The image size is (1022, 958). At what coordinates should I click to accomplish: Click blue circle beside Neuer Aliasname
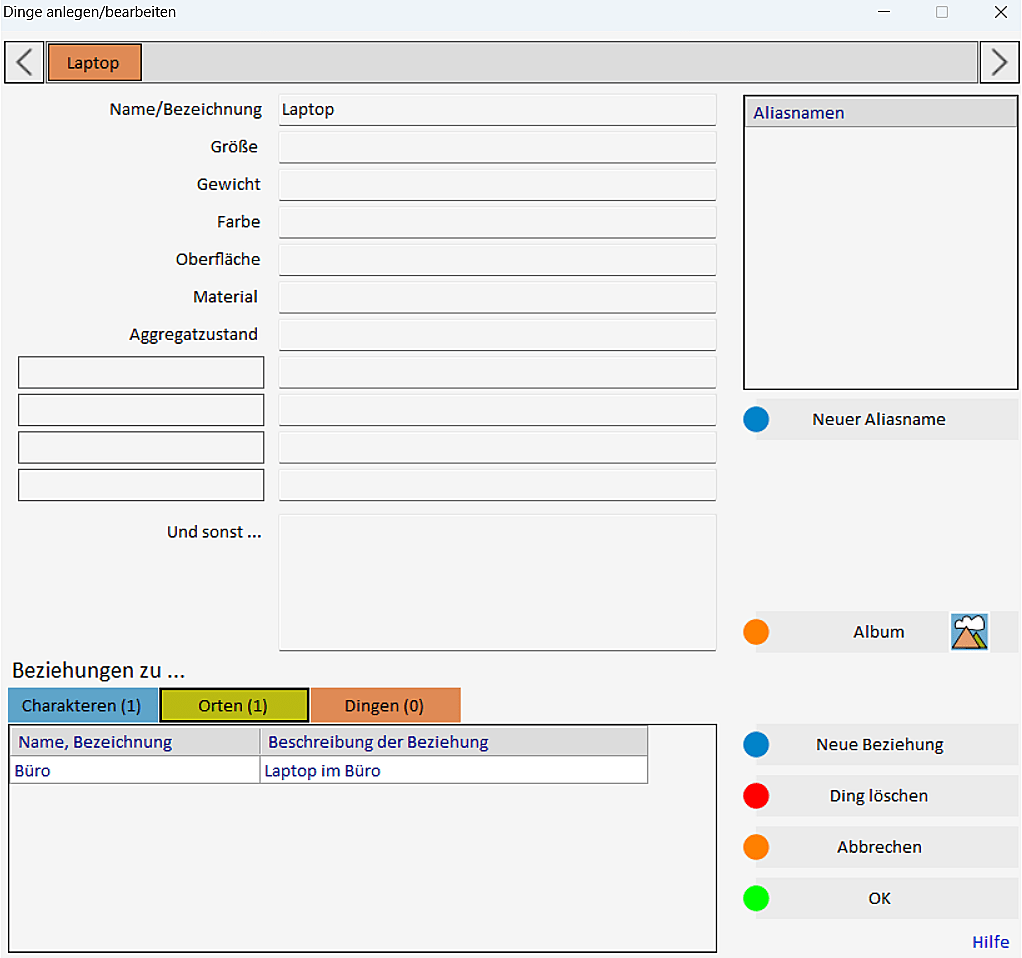point(756,419)
